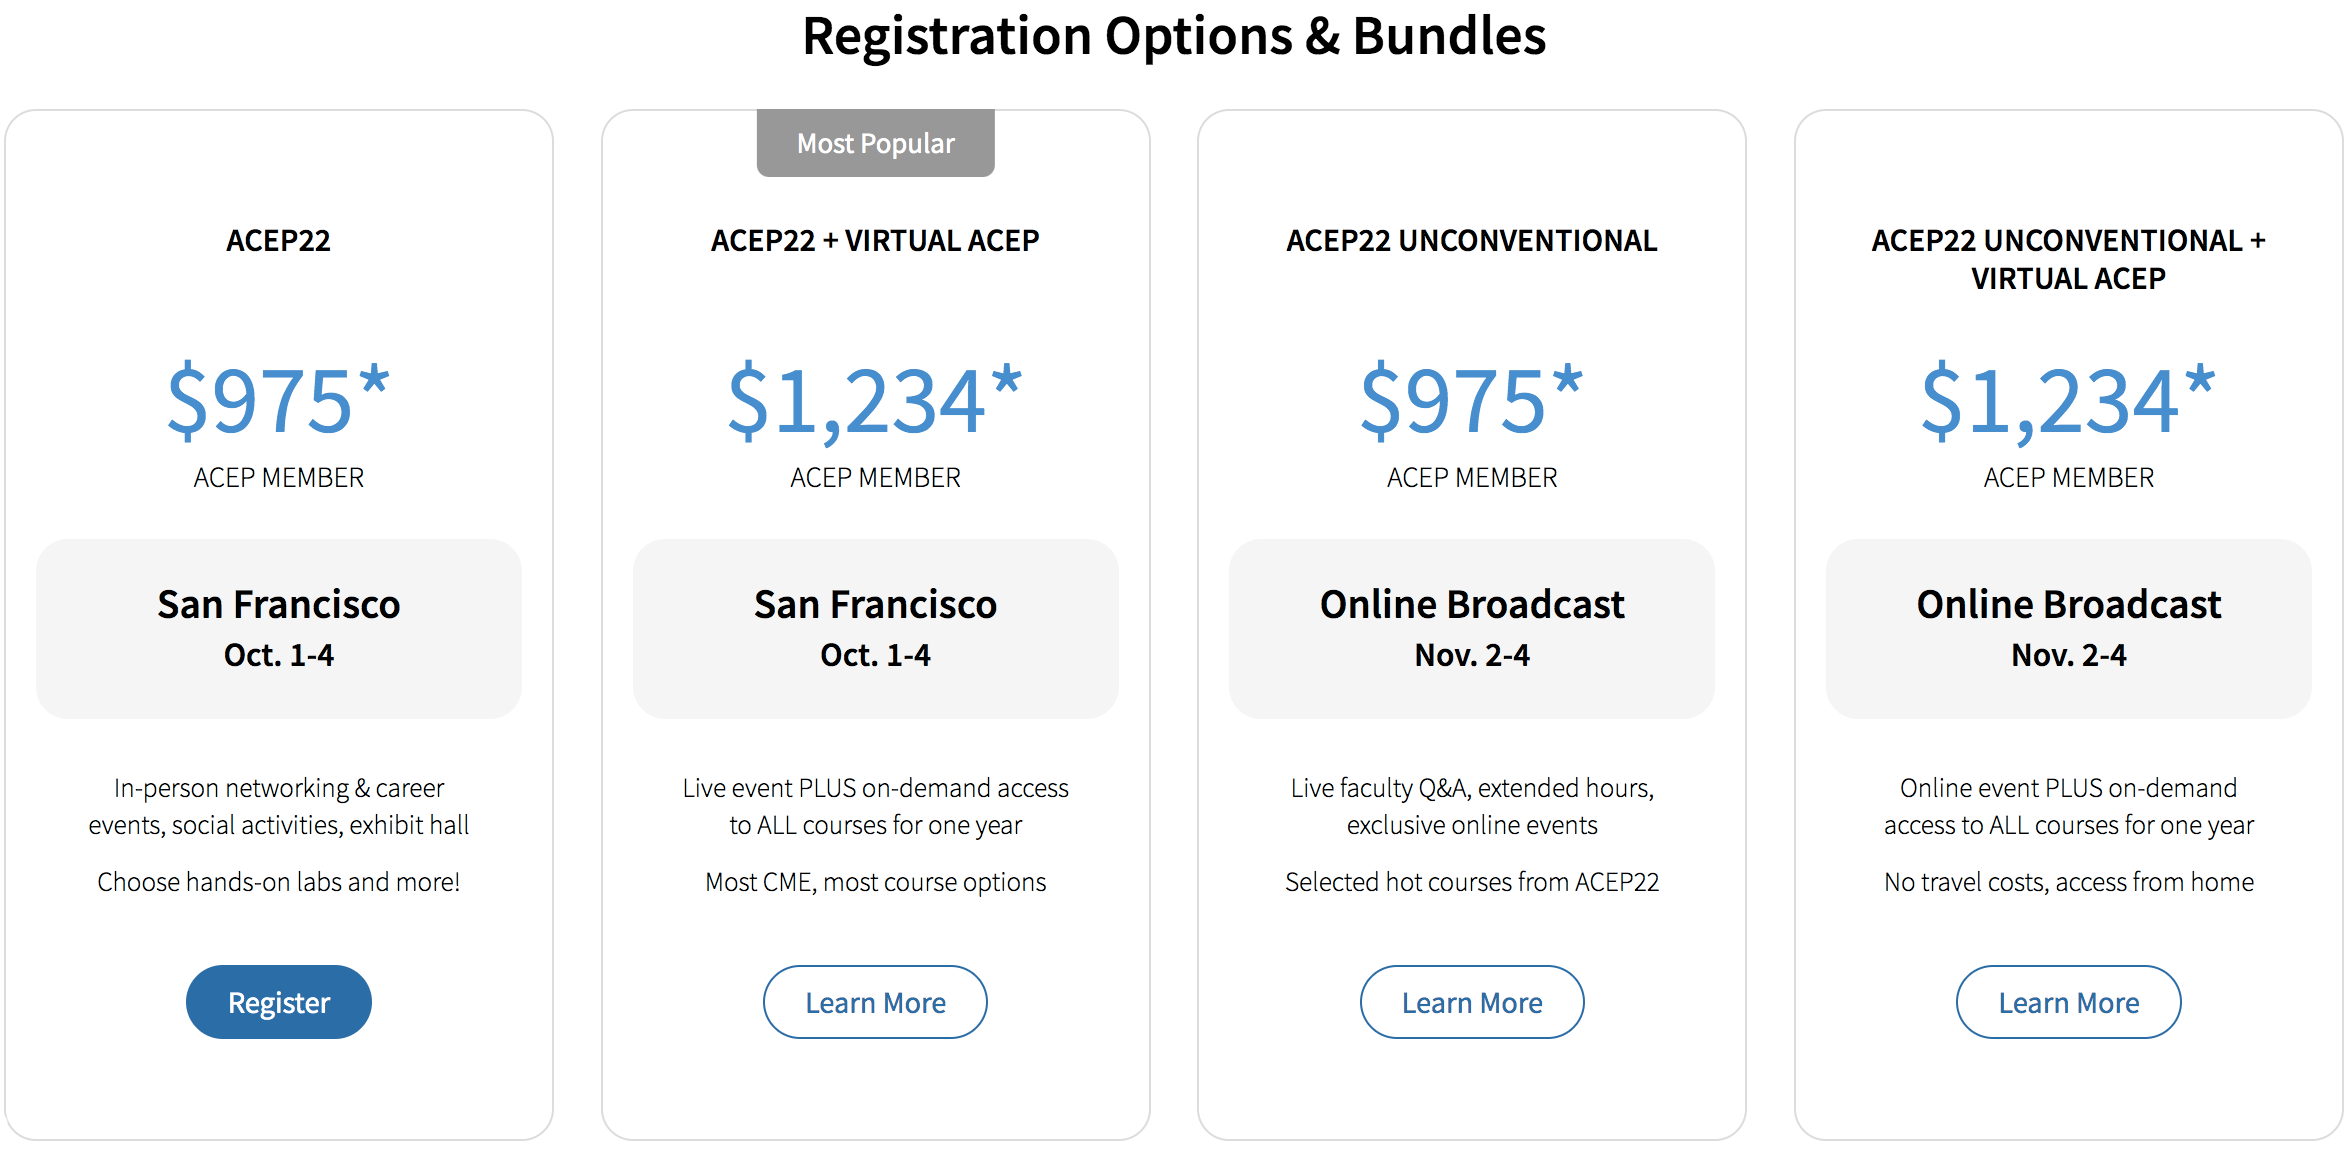
Task: Click the 'Choose hands-on labs and more!' text
Action: pyautogui.click(x=278, y=882)
